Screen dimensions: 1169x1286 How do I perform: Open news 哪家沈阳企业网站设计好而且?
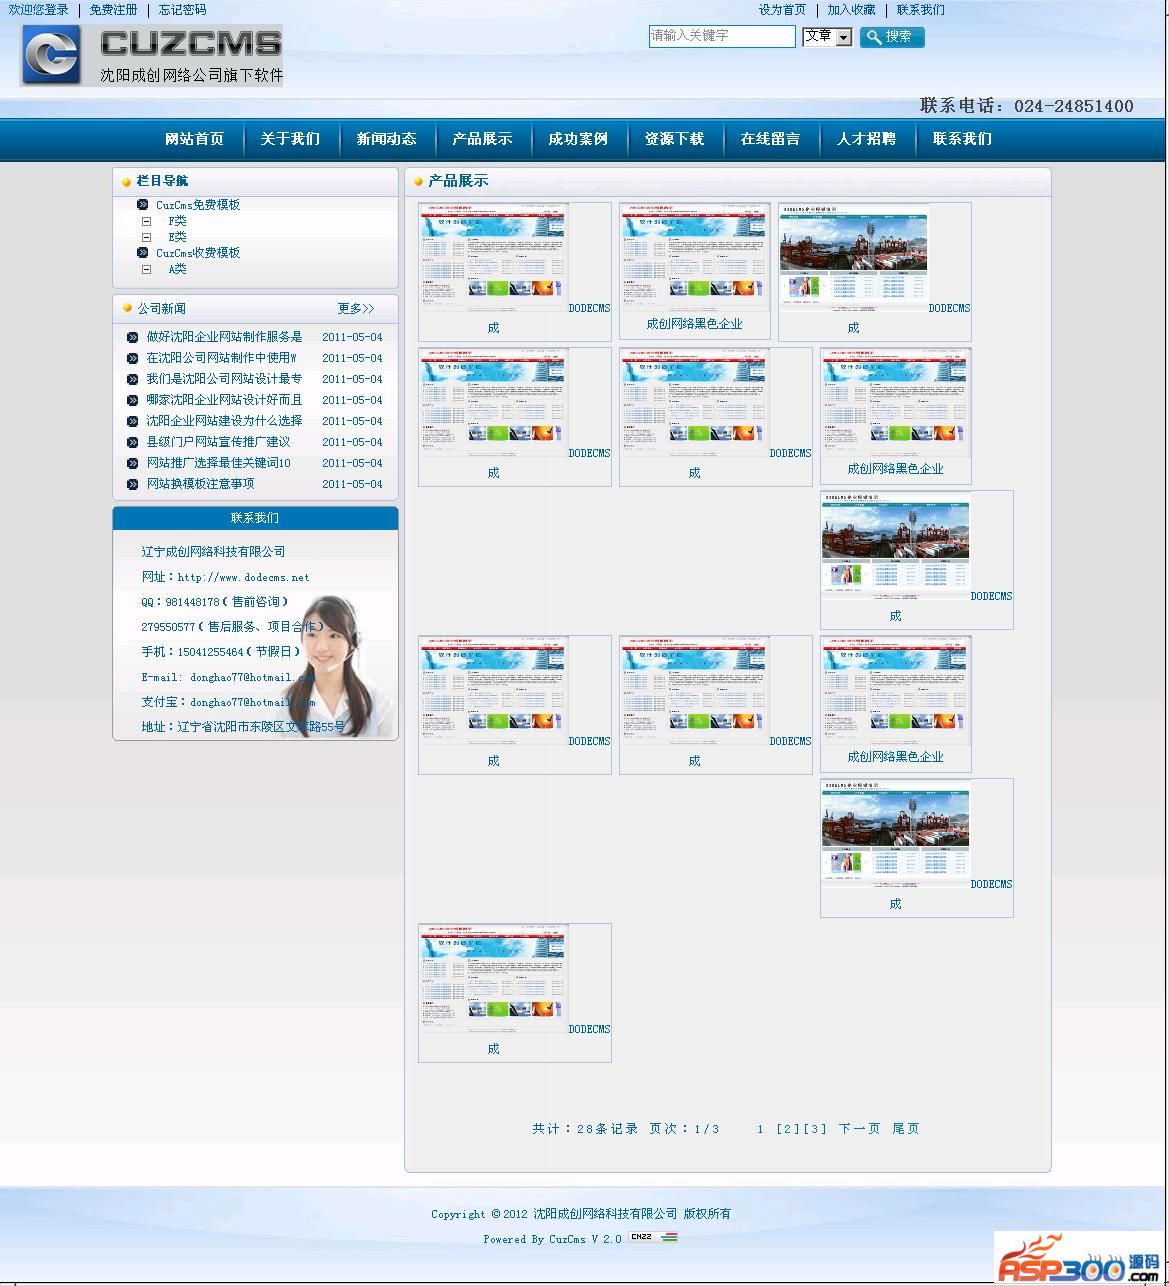pyautogui.click(x=225, y=400)
